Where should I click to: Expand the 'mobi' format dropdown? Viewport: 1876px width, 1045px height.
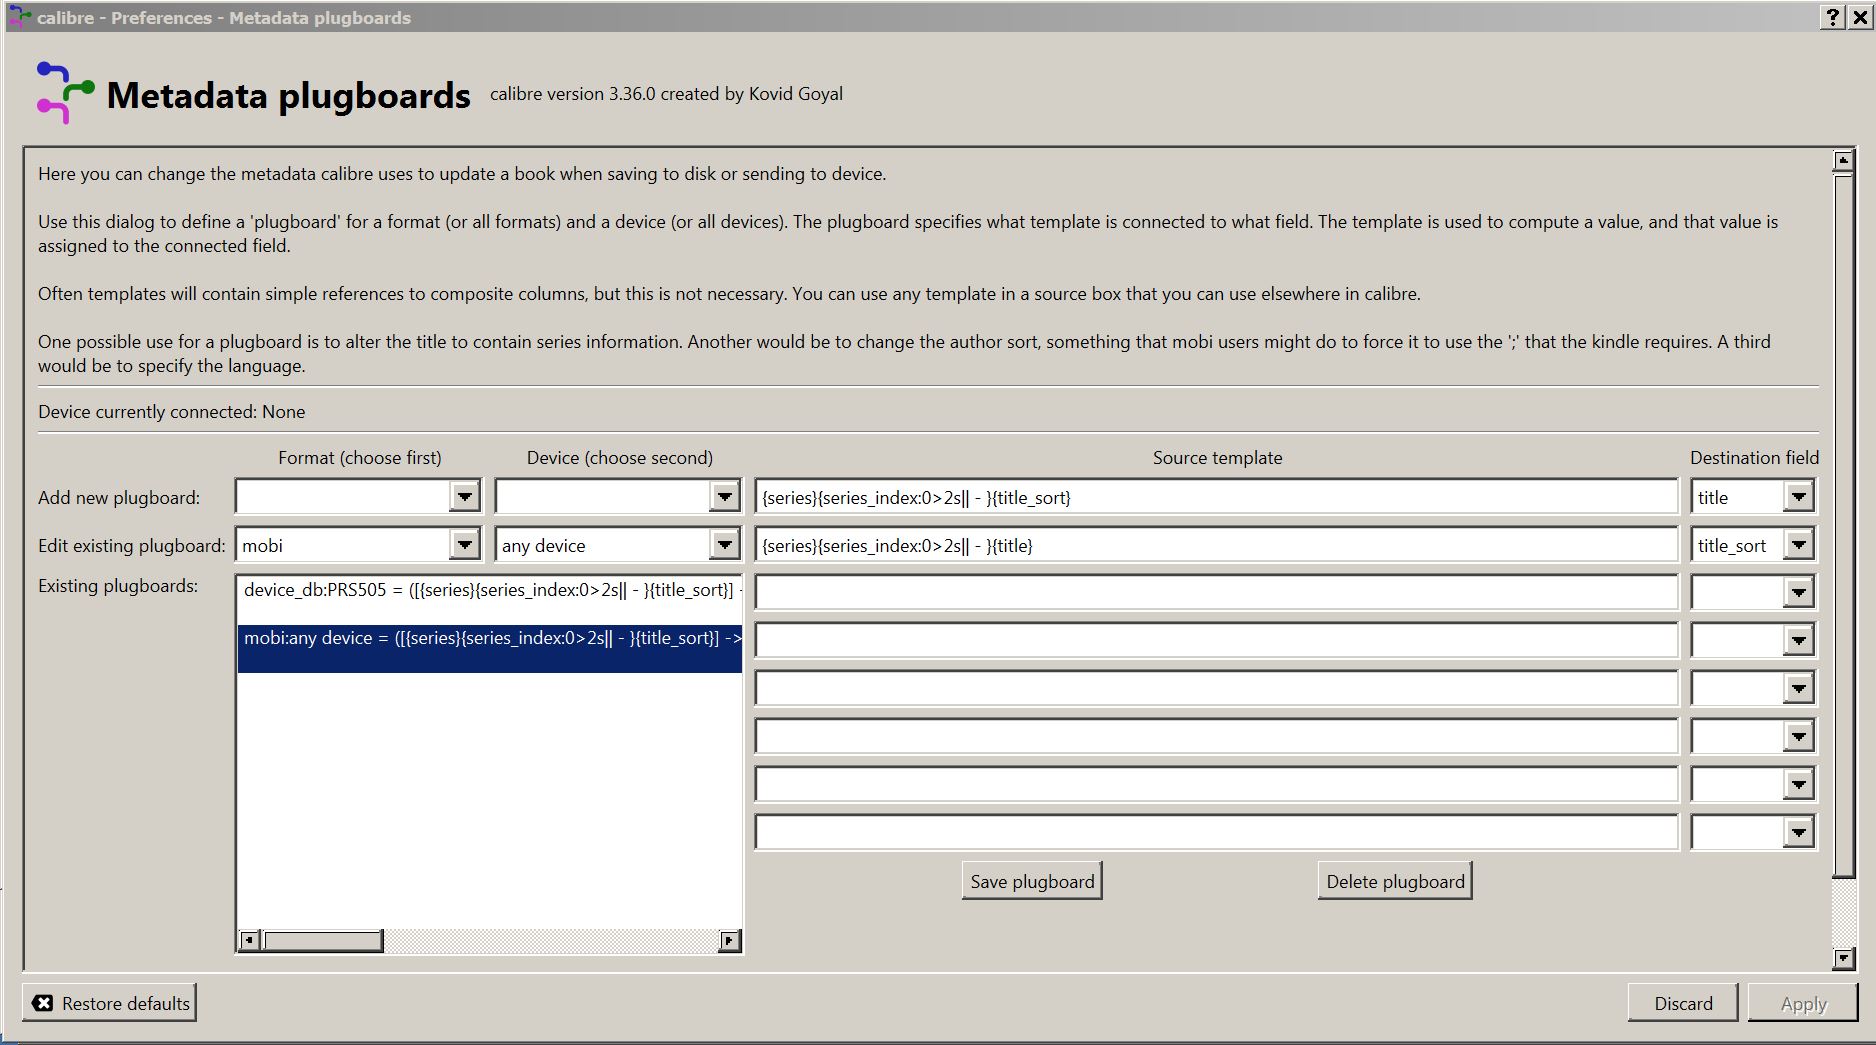464,545
